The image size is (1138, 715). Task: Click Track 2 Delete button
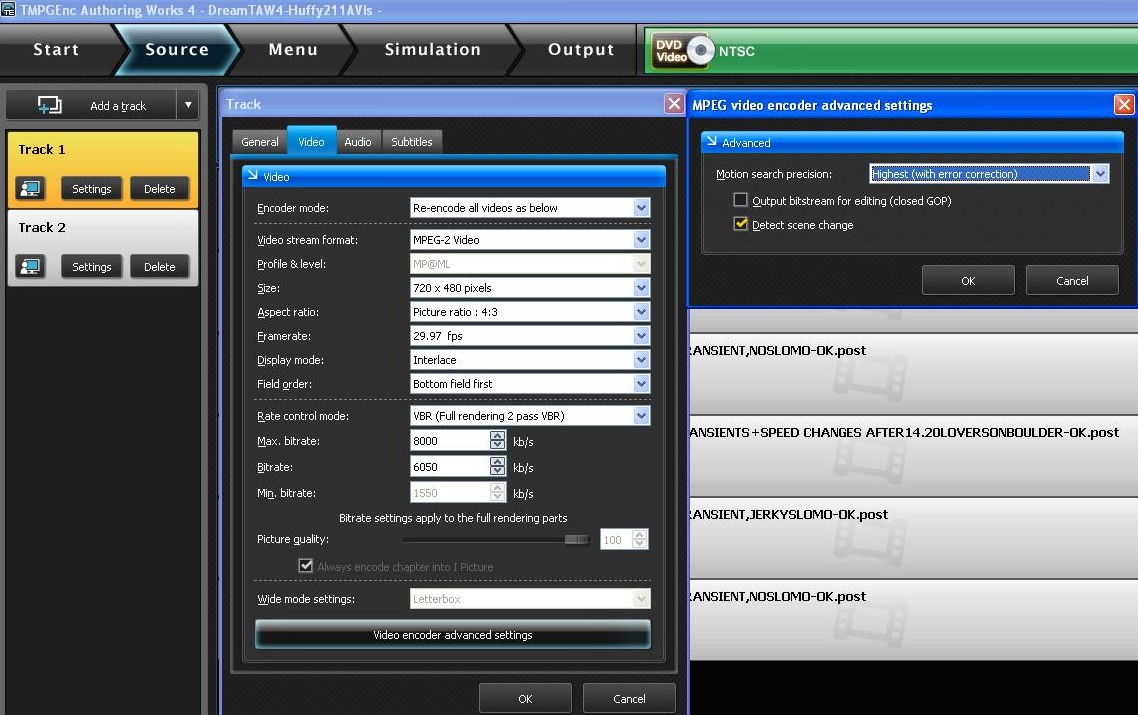160,266
